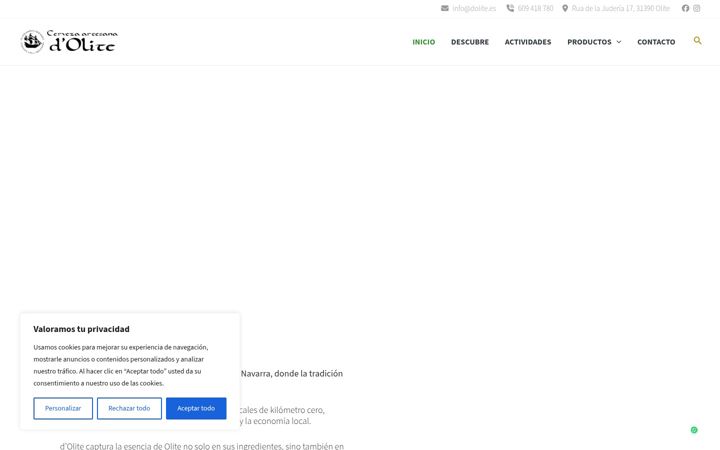Open the Contacto menu item
Screen dimensions: 720x450
tap(656, 42)
